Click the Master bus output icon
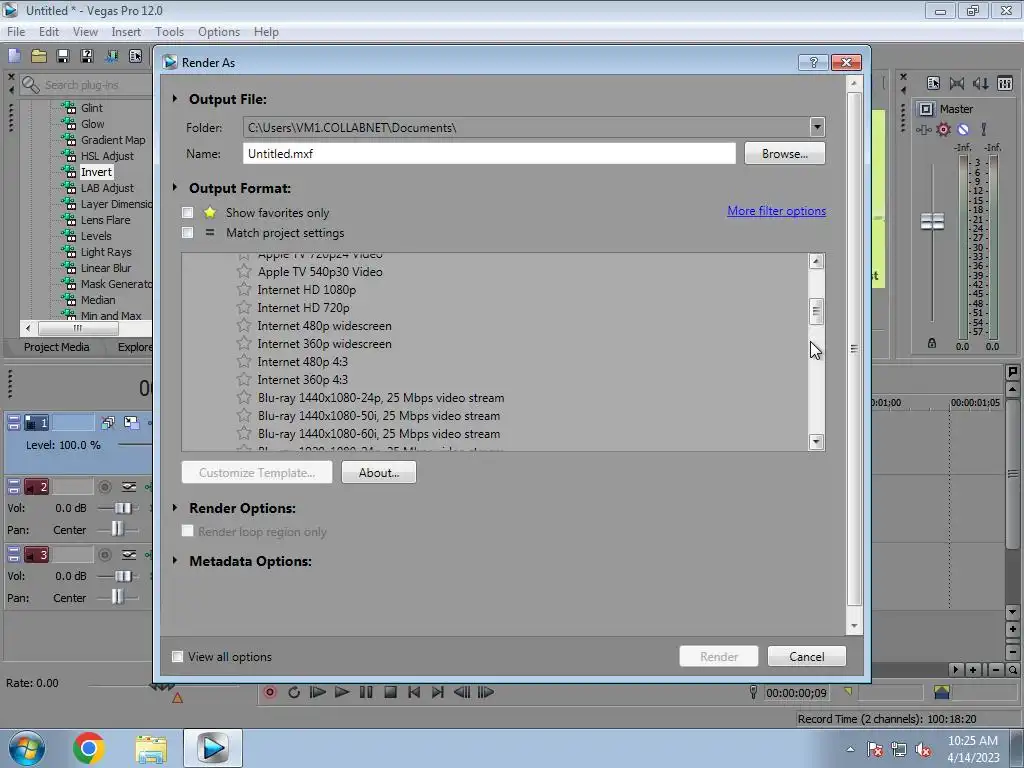This screenshot has width=1024, height=768. [925, 109]
